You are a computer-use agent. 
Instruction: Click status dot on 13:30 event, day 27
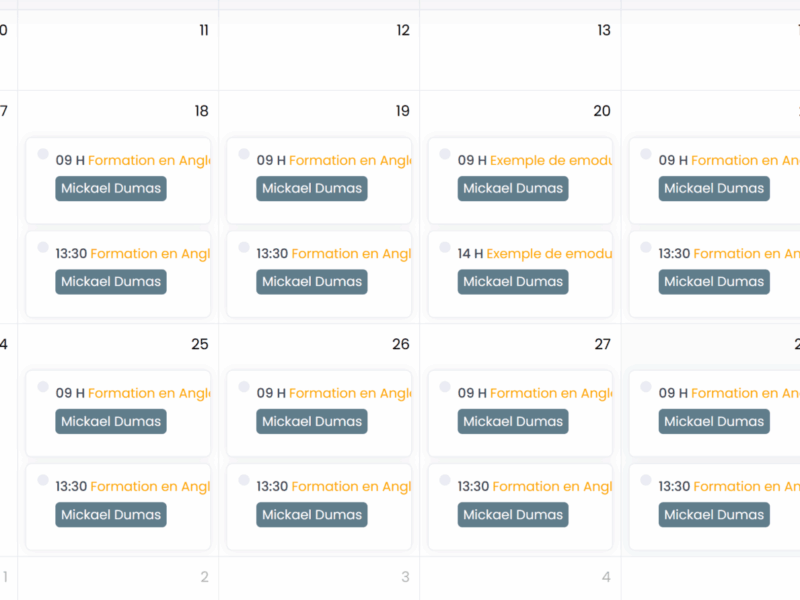[445, 480]
